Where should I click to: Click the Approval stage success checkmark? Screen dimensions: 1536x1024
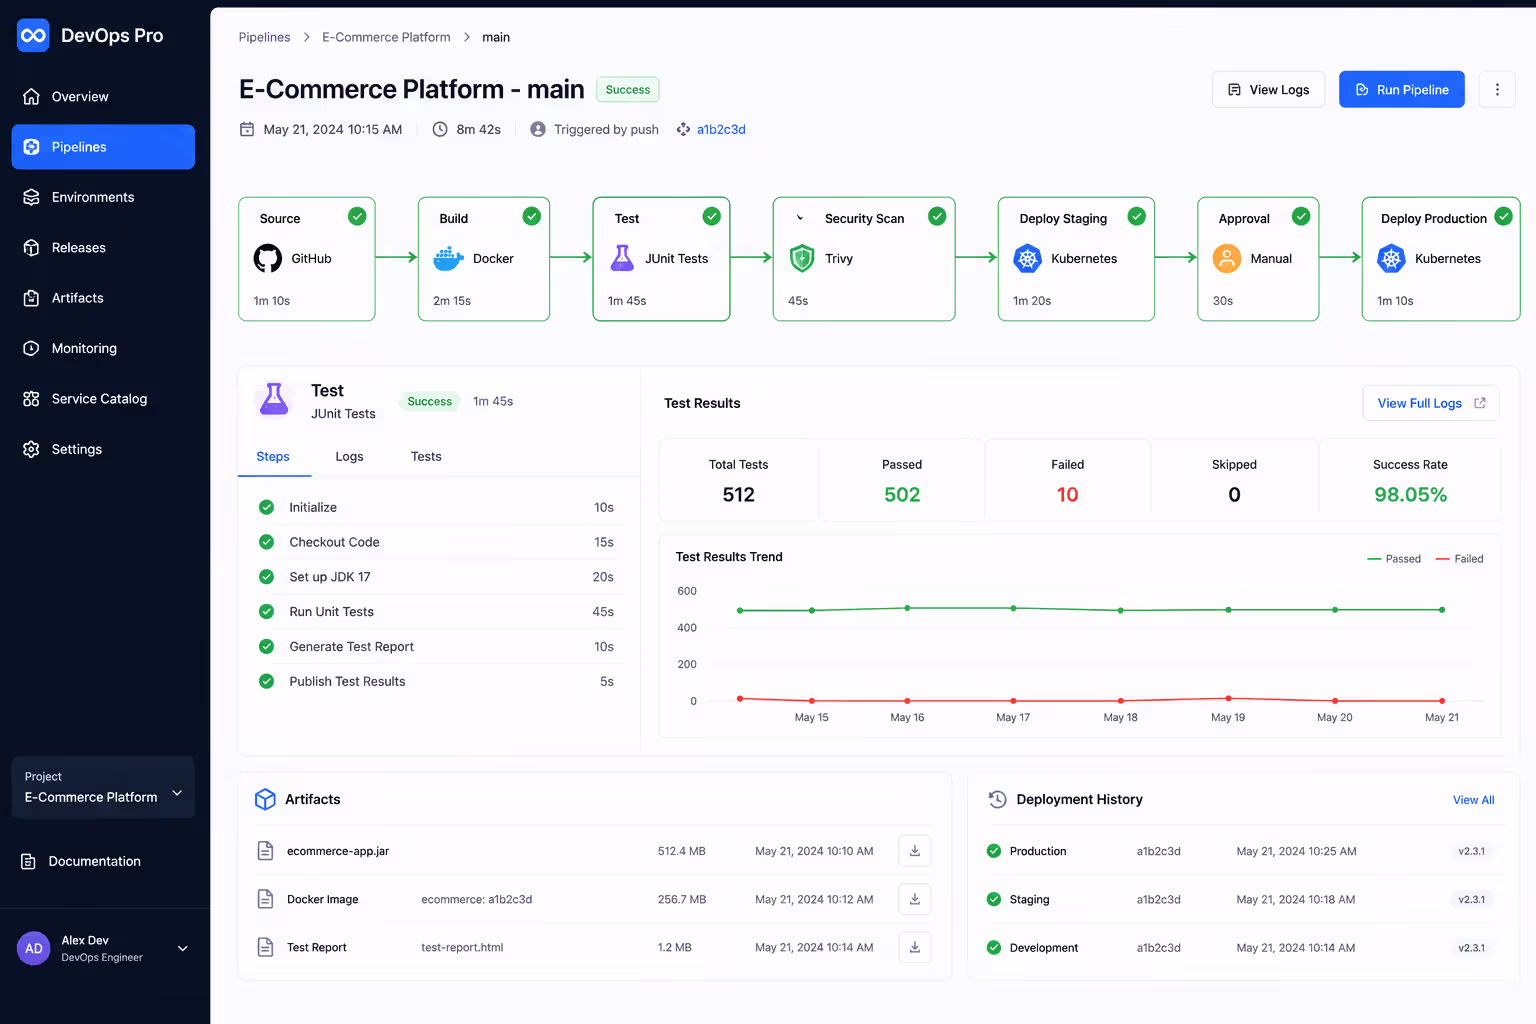[x=1301, y=216]
